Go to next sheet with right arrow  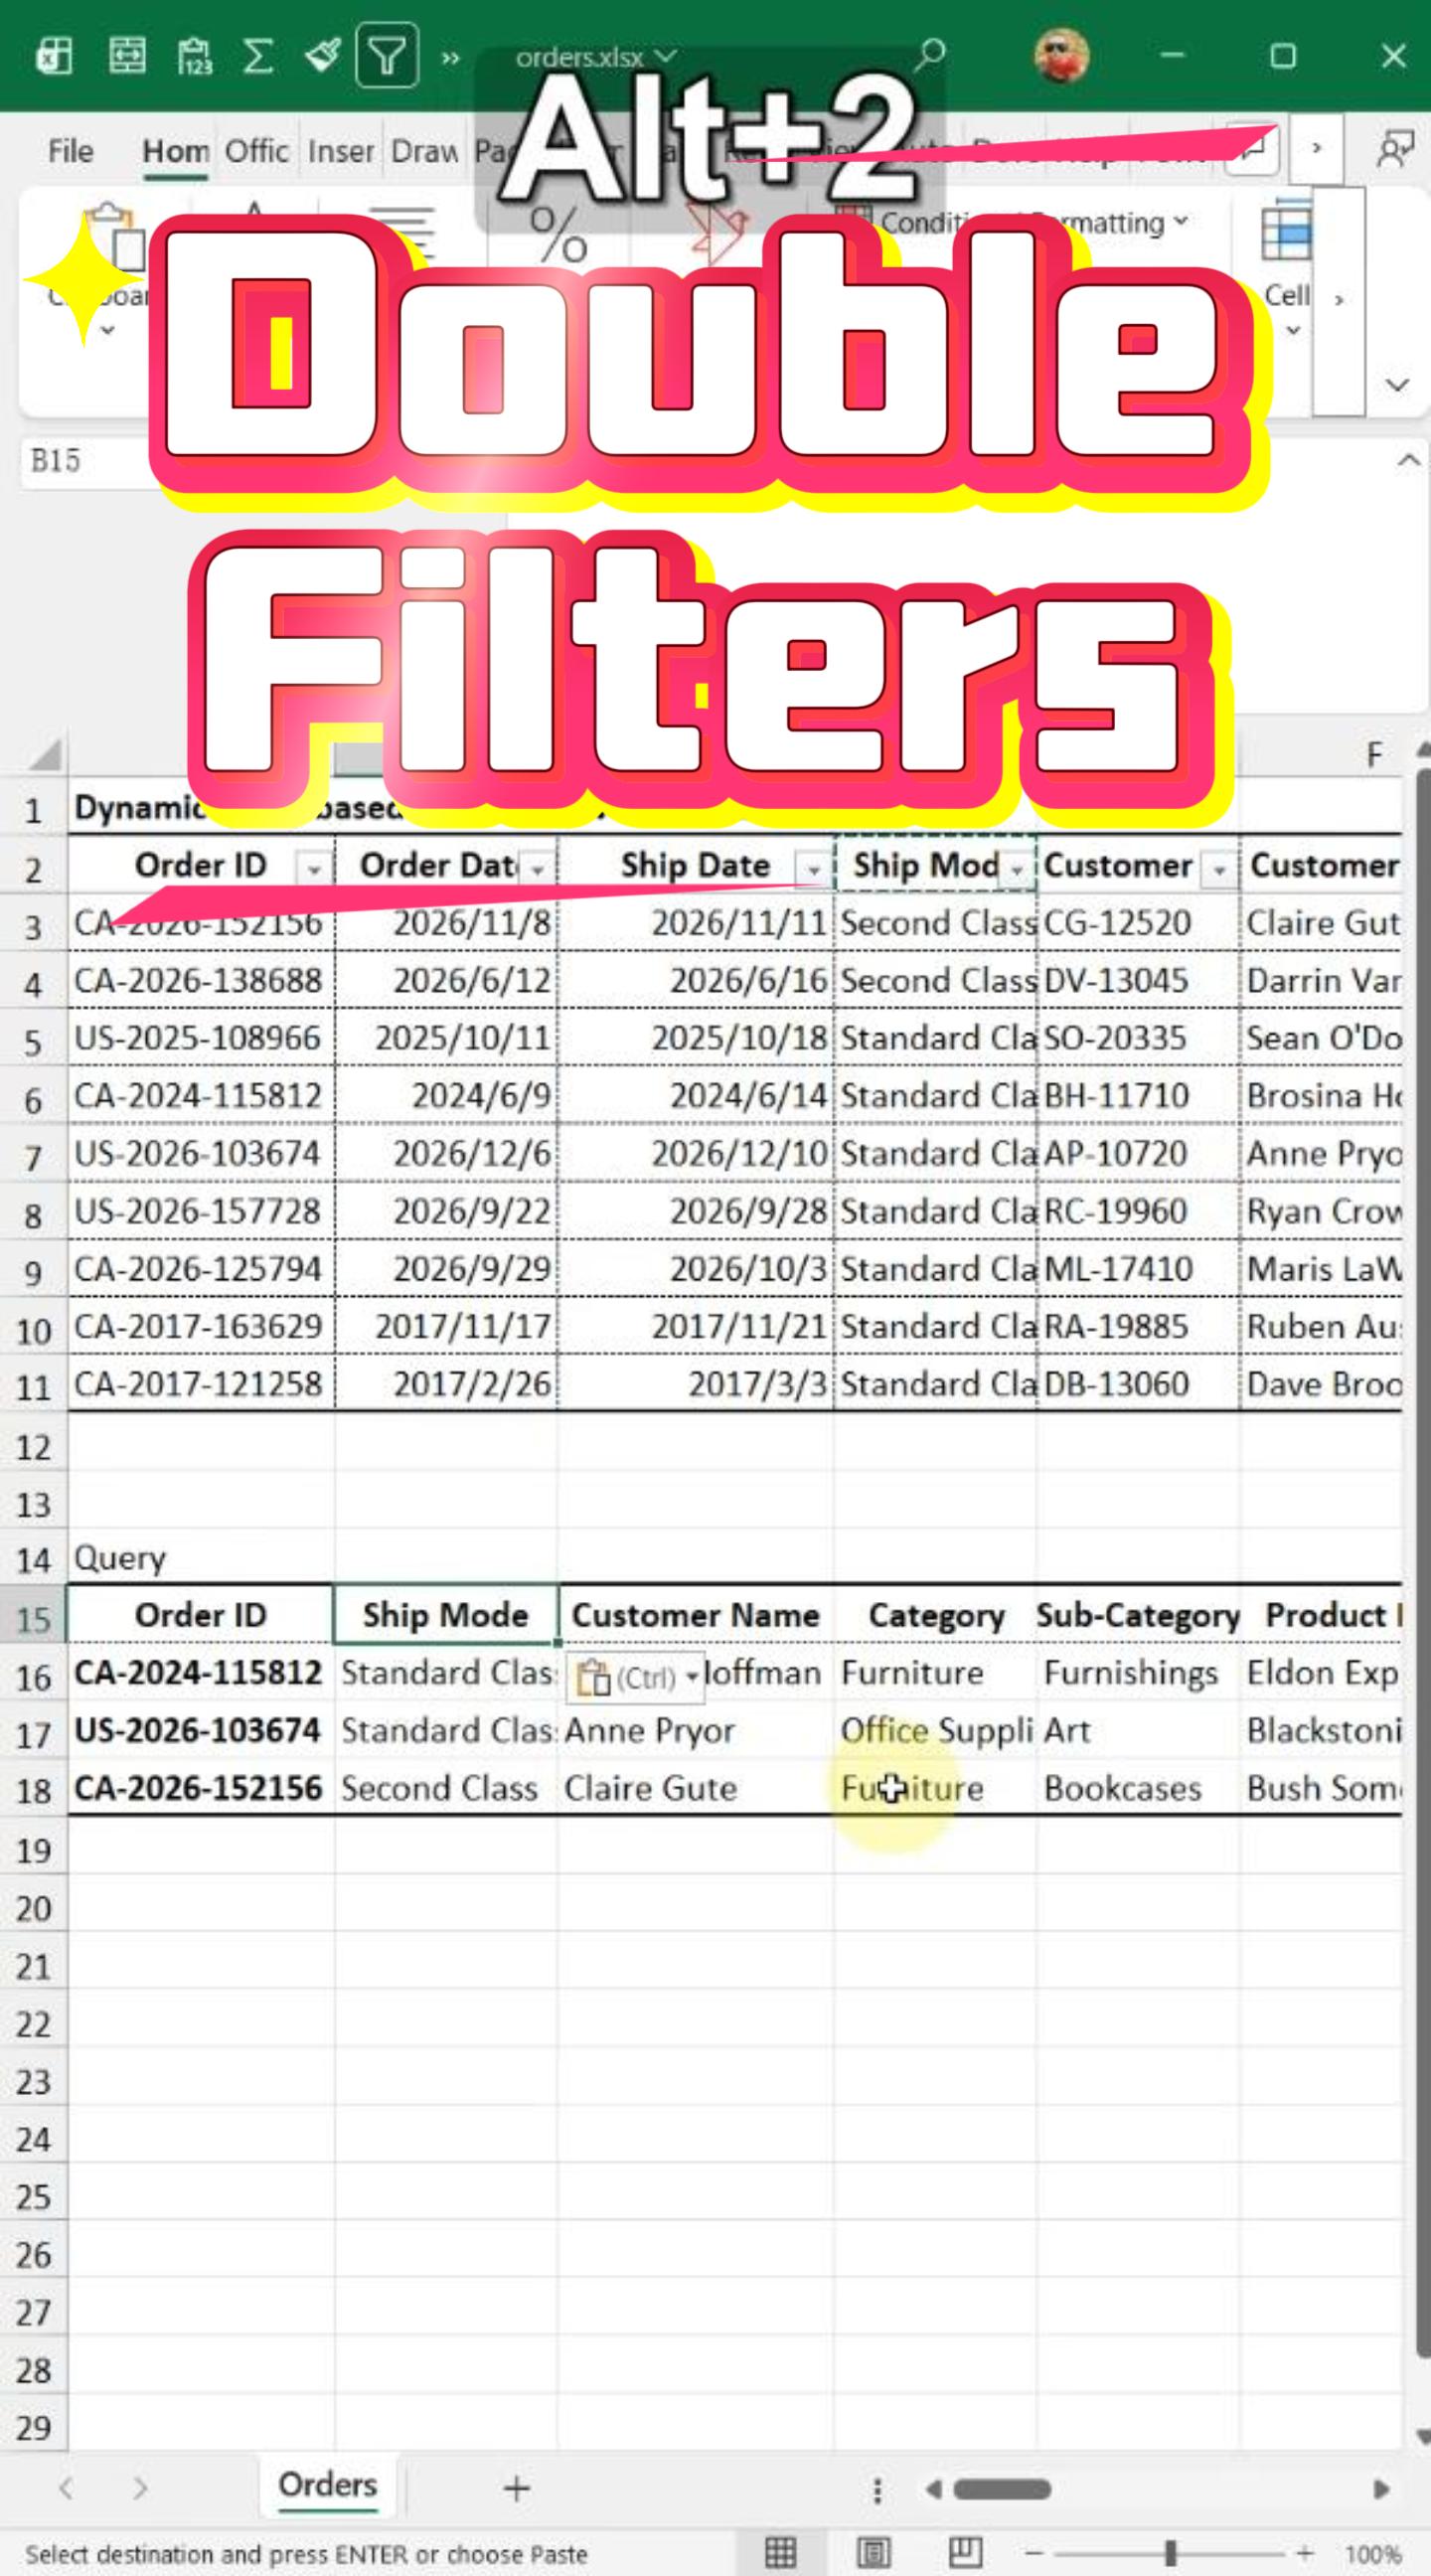click(140, 2488)
